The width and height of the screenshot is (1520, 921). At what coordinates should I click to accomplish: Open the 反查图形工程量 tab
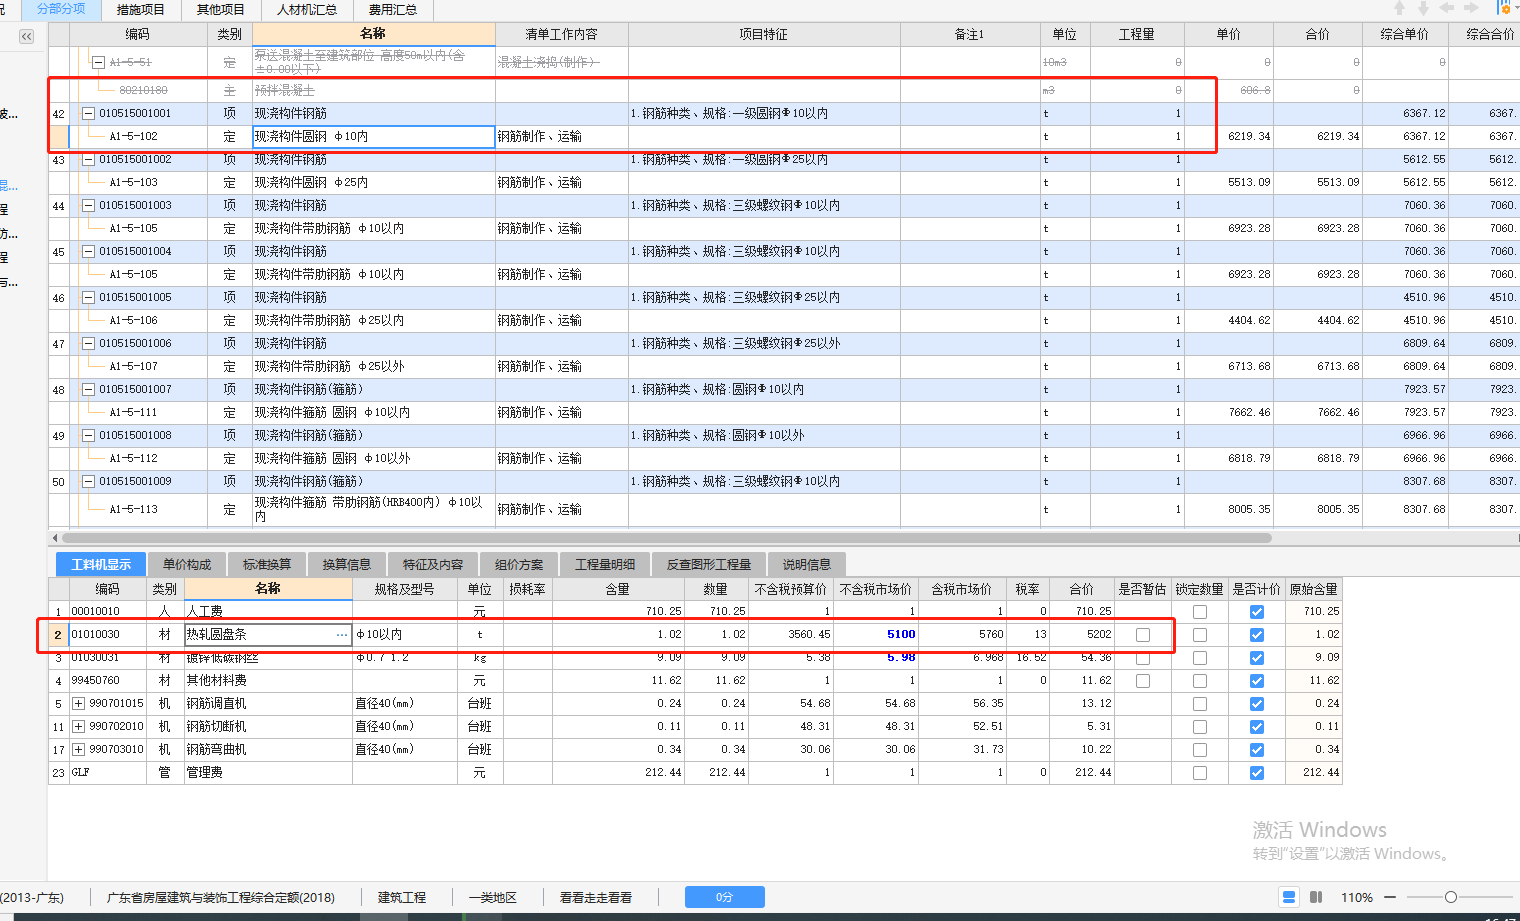coord(709,564)
